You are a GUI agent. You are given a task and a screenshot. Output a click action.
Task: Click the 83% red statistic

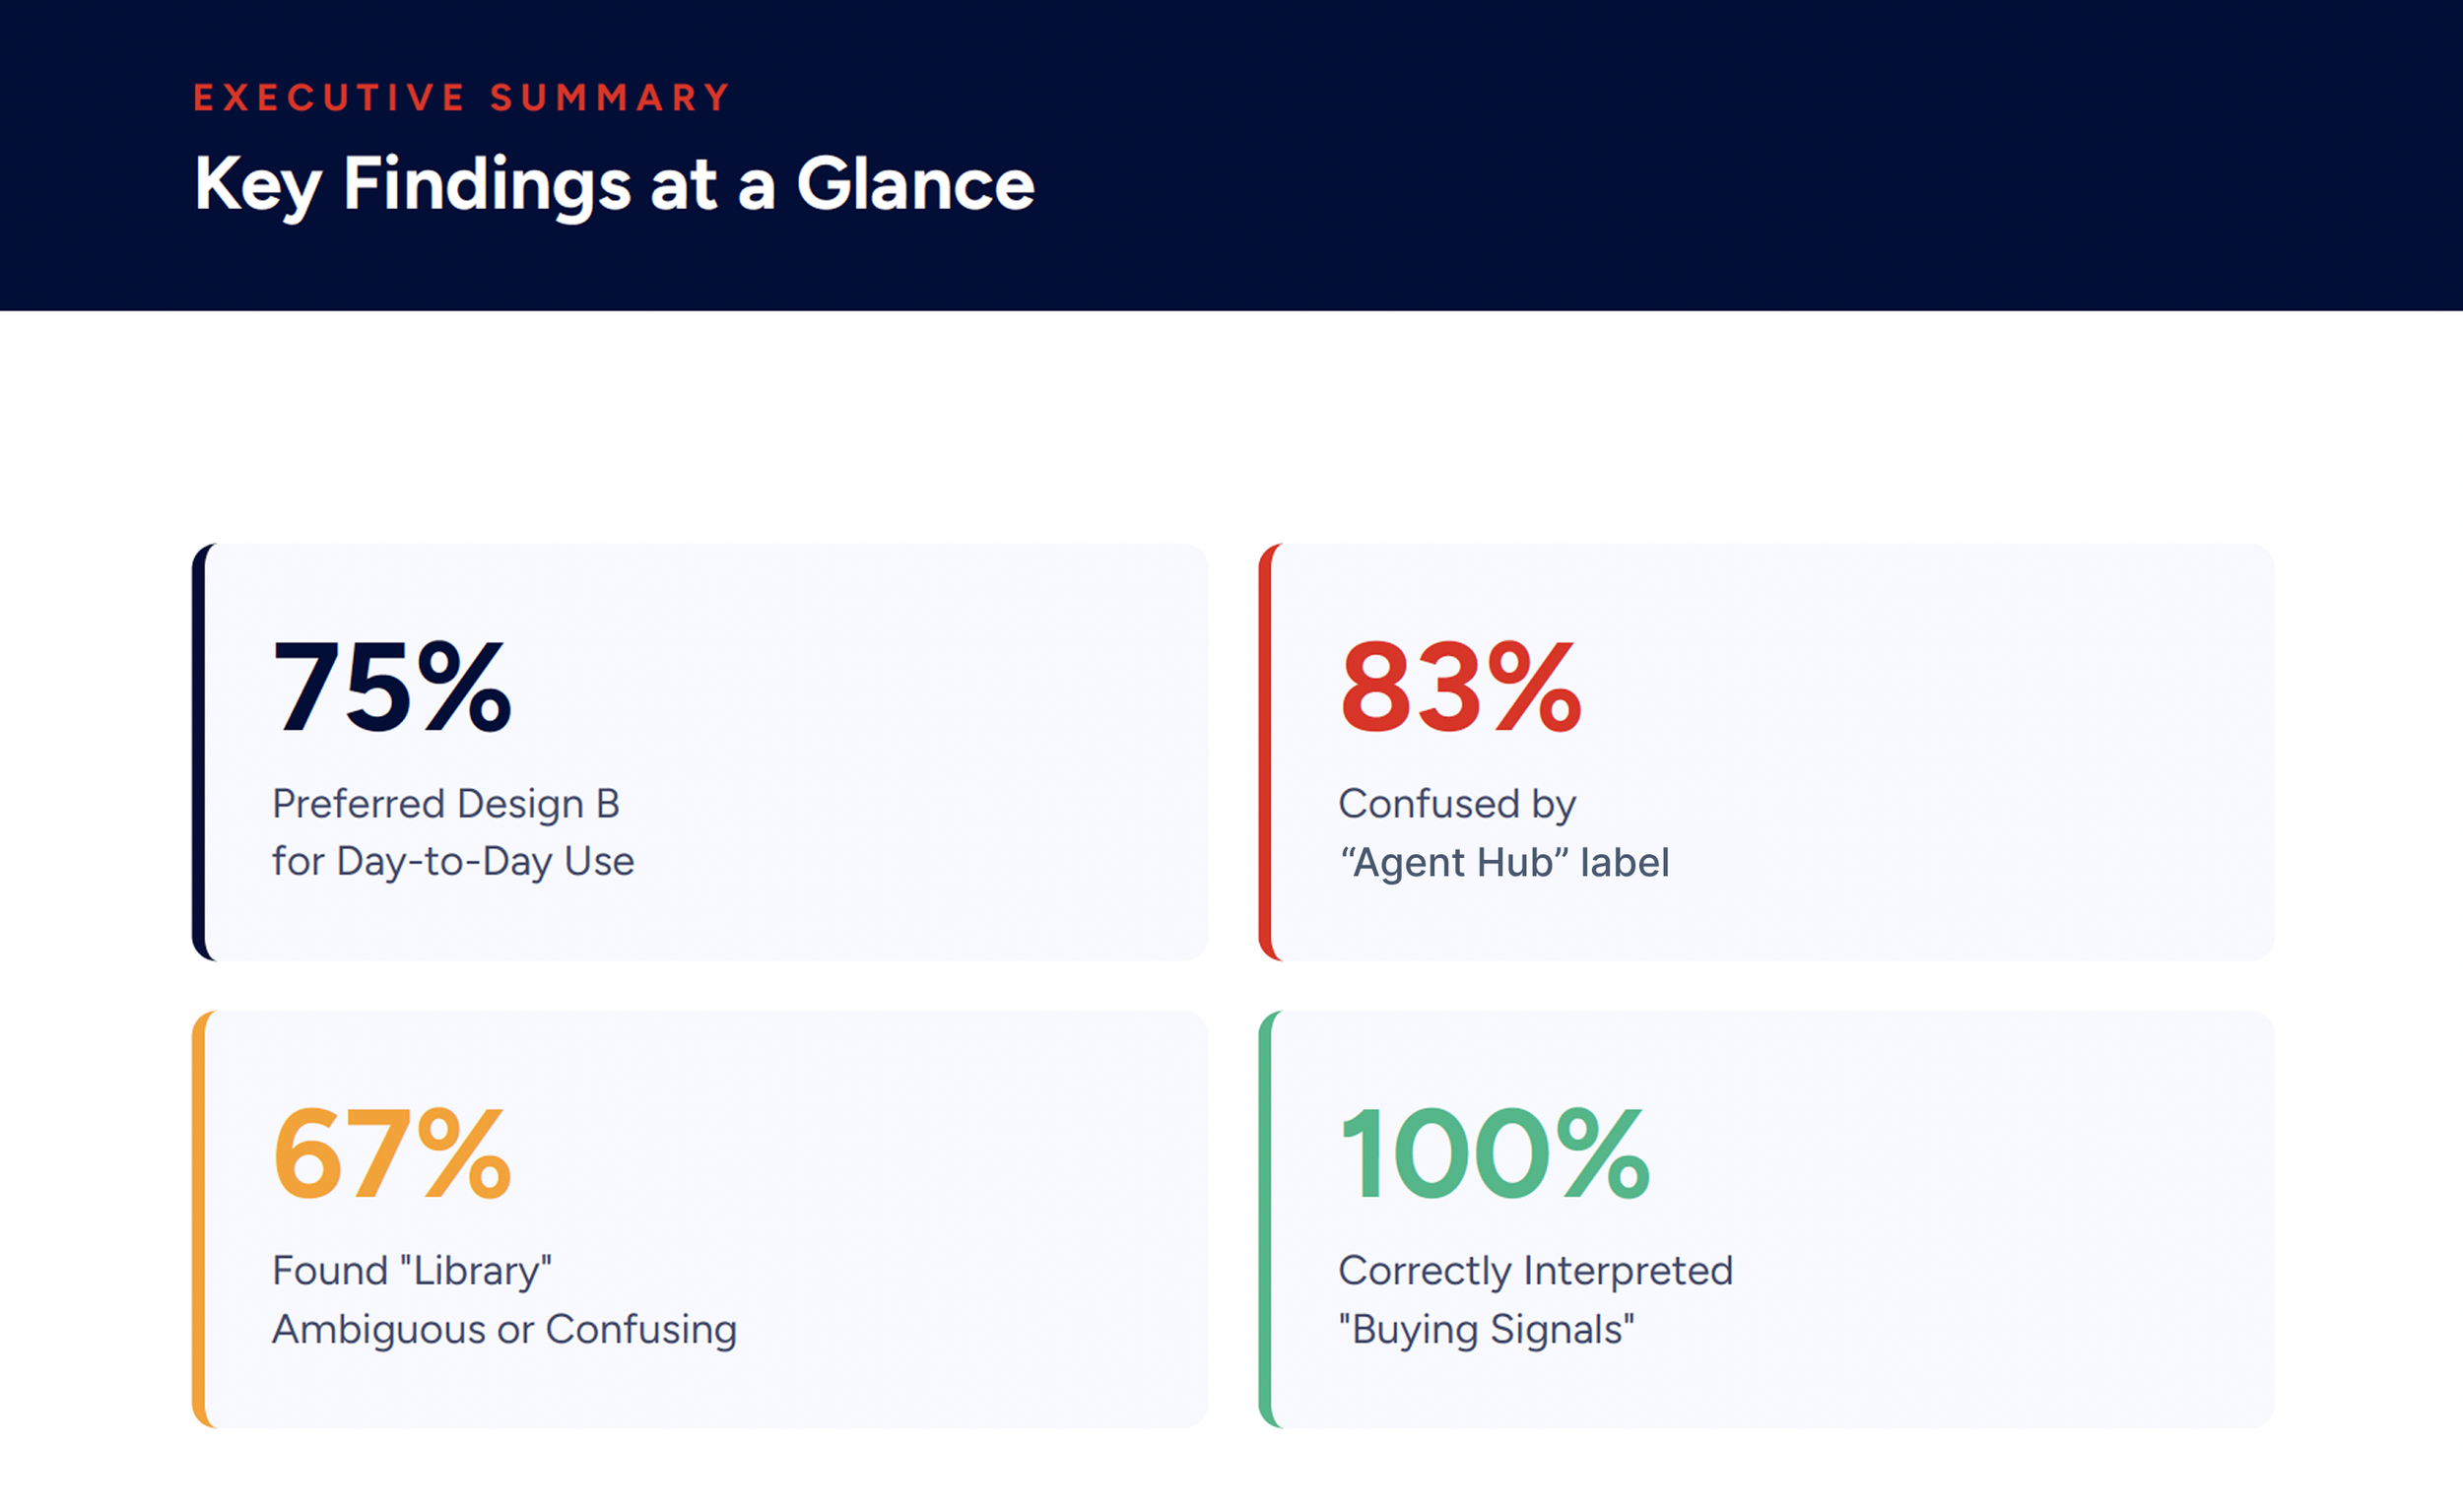click(1460, 687)
